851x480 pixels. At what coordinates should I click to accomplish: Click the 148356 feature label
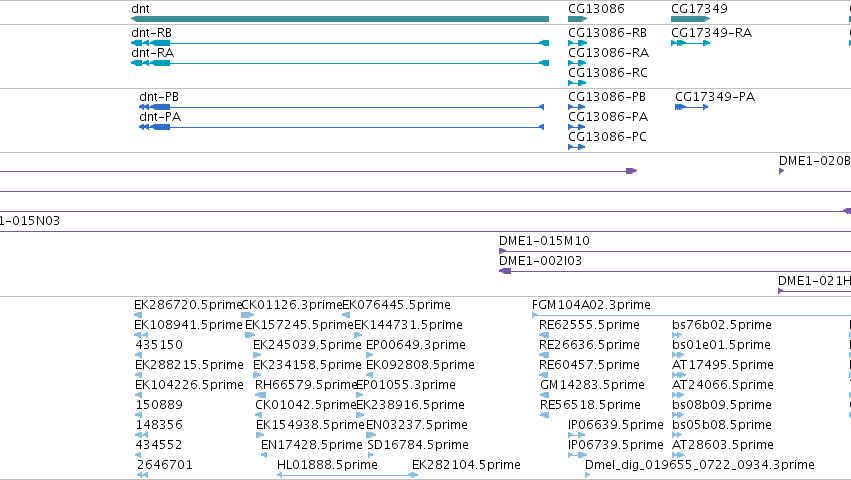coord(159,425)
